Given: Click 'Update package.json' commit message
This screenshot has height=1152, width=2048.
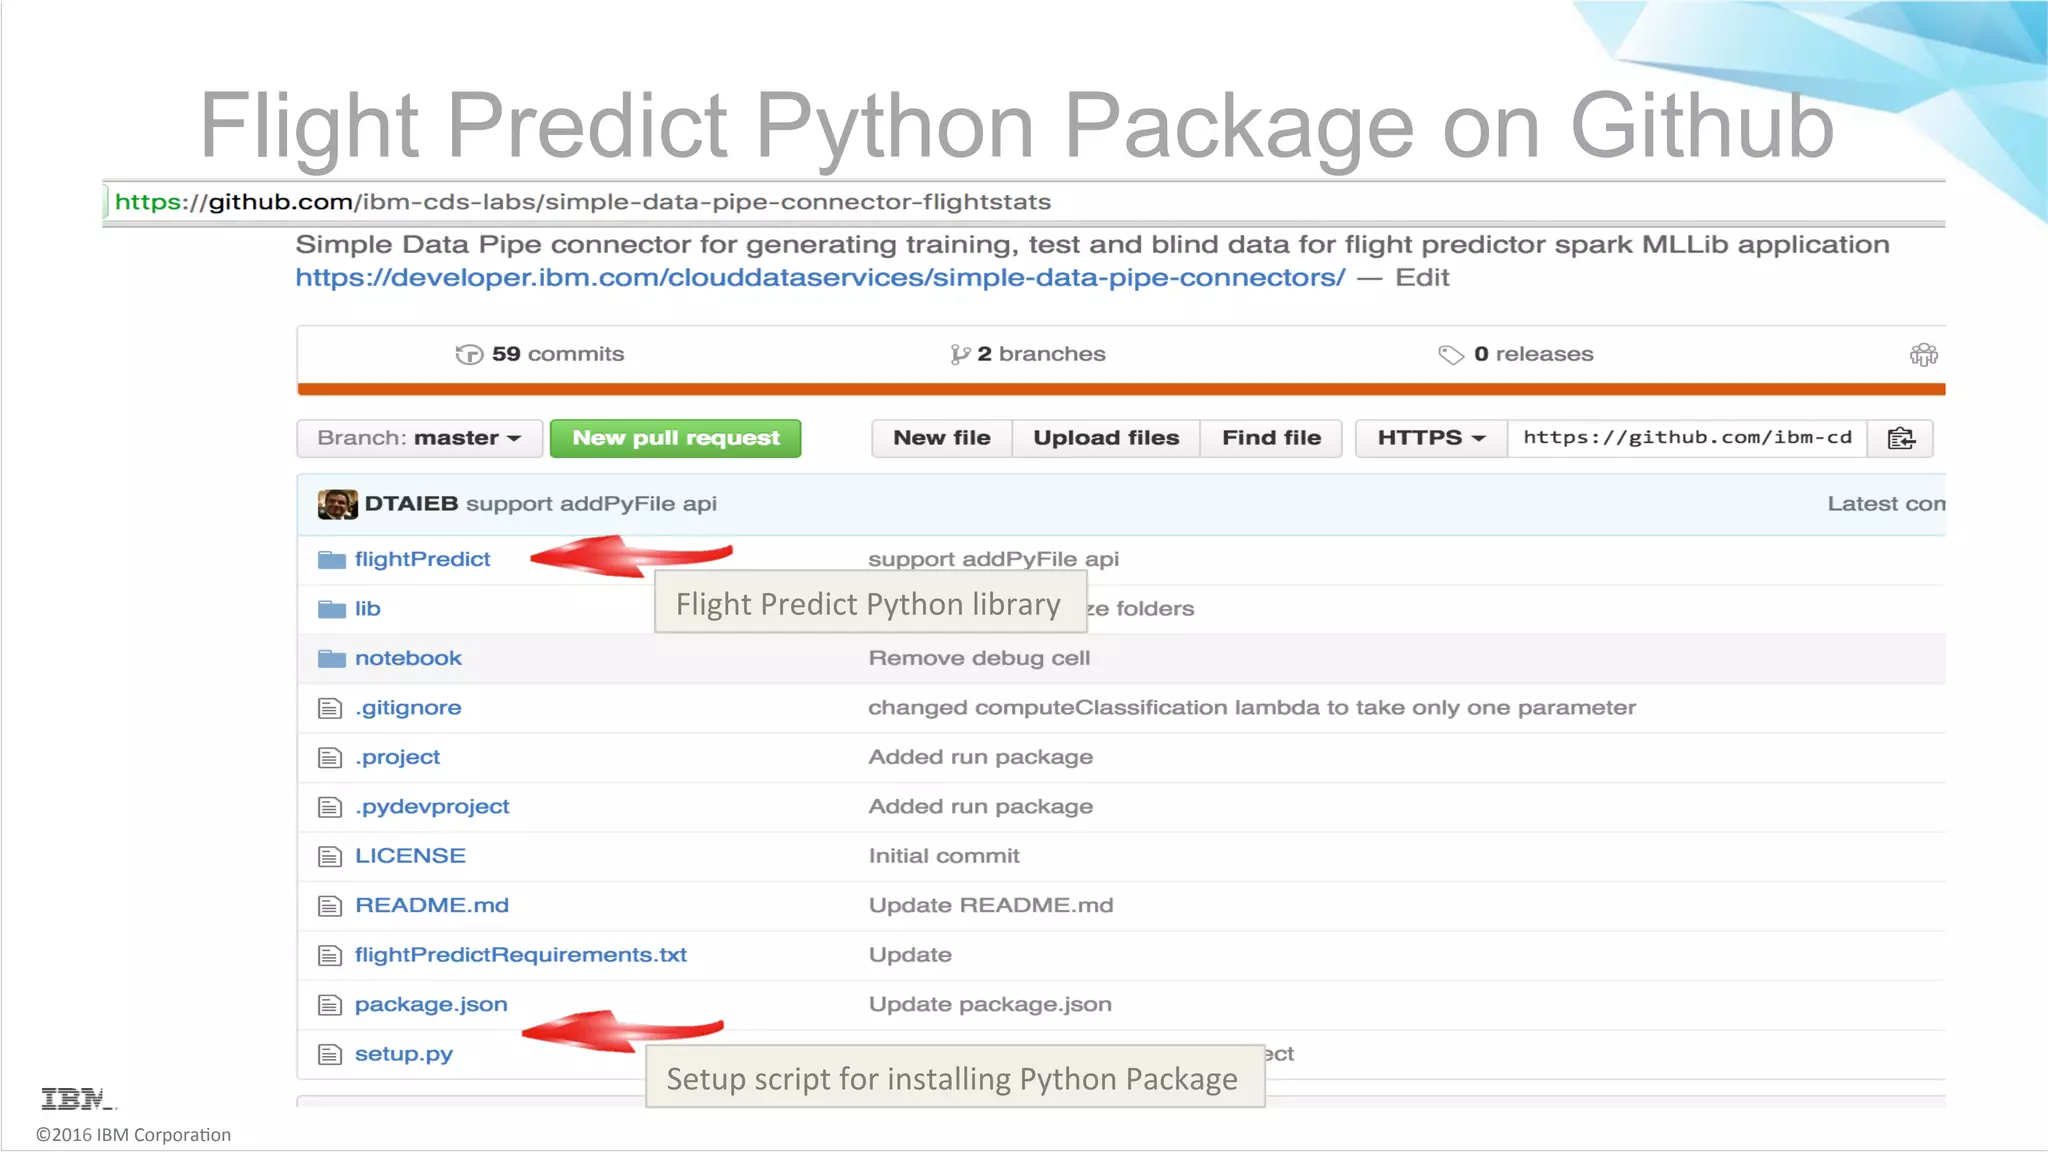Looking at the screenshot, I should coord(990,1005).
